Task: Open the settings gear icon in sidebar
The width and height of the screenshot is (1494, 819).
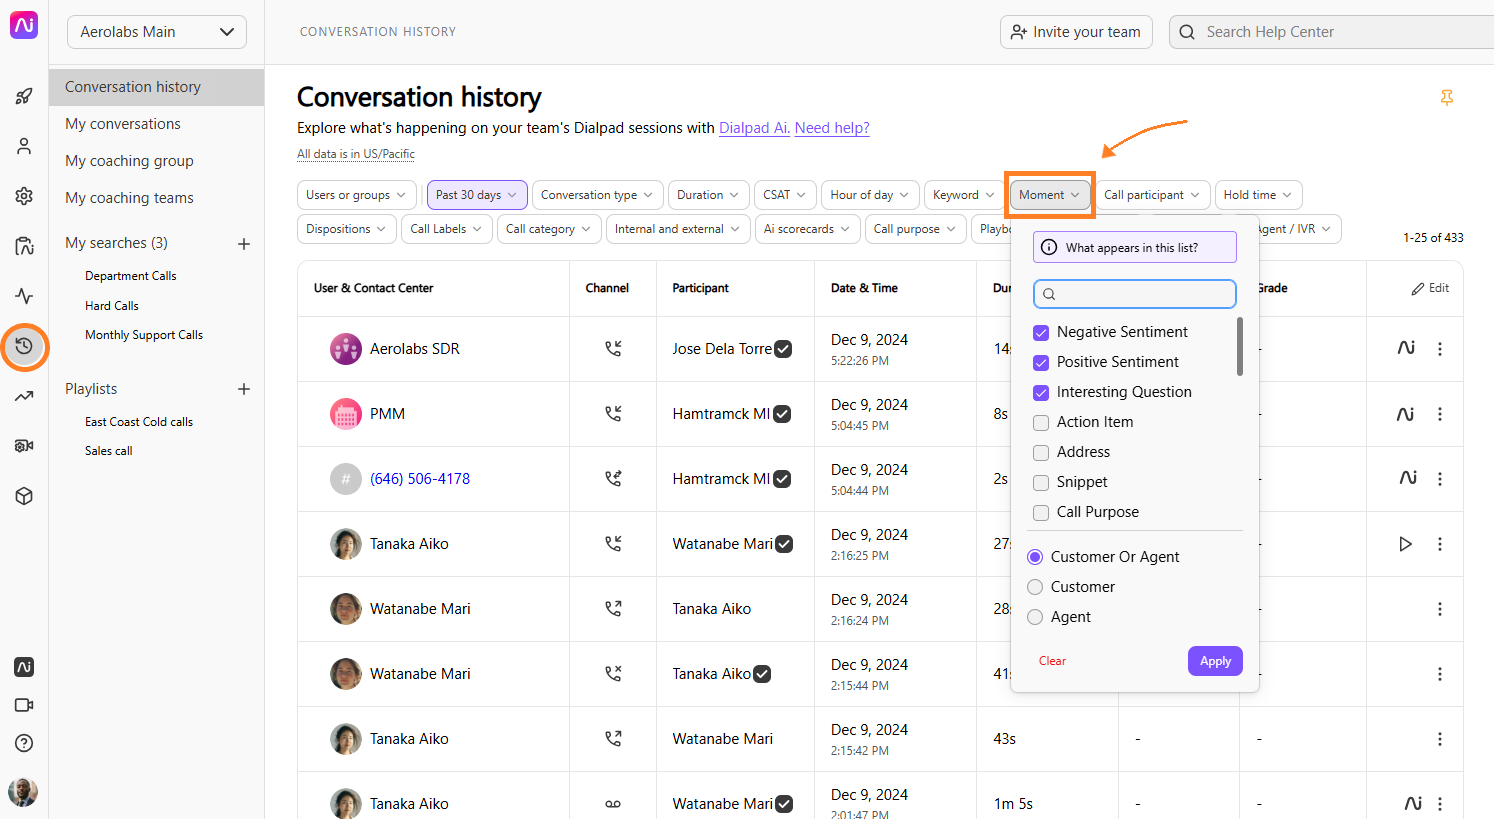Action: [24, 196]
